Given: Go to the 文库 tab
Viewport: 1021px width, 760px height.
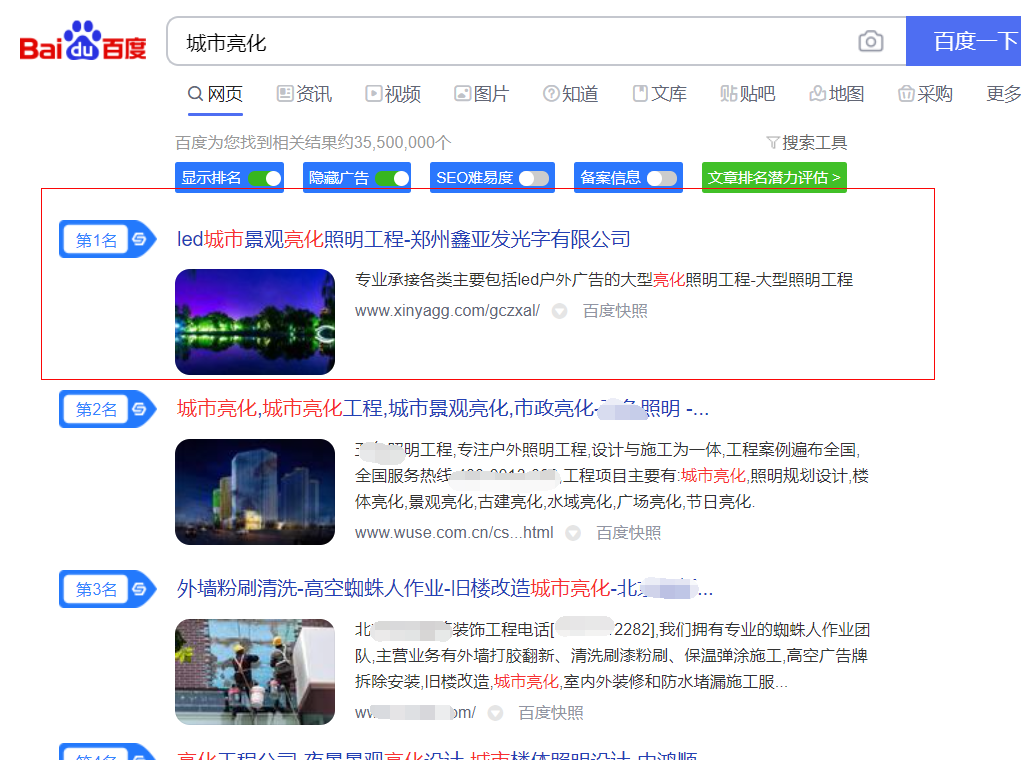Looking at the screenshot, I should click(660, 94).
